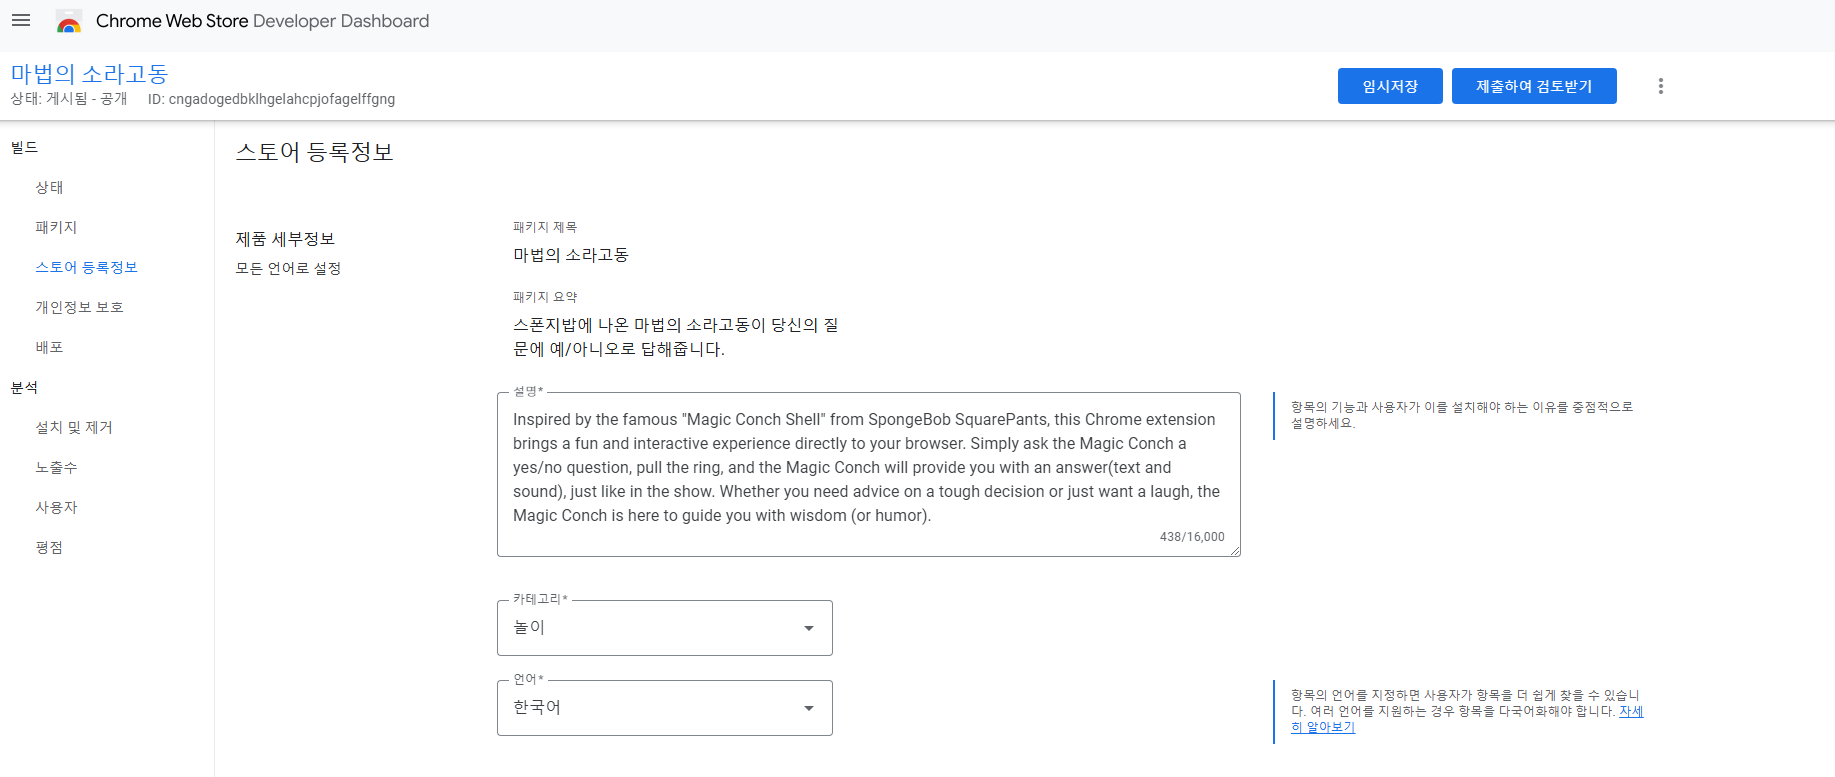The image size is (1835, 777).
Task: Click the 빌드 section header
Action: coord(24,147)
